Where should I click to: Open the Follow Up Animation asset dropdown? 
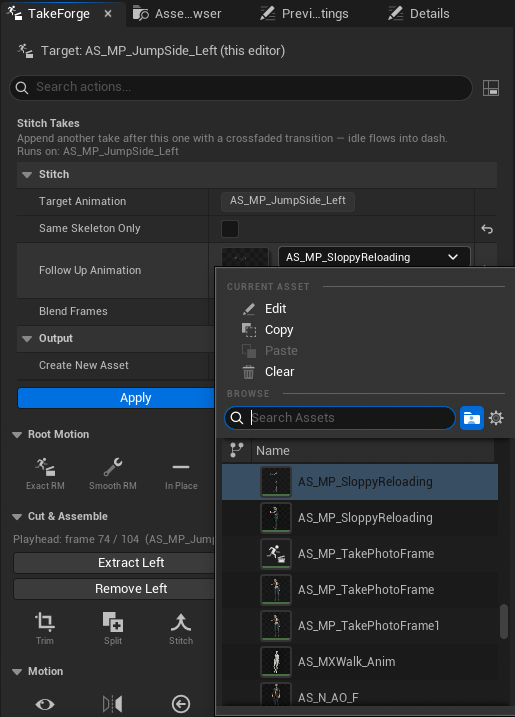click(374, 257)
